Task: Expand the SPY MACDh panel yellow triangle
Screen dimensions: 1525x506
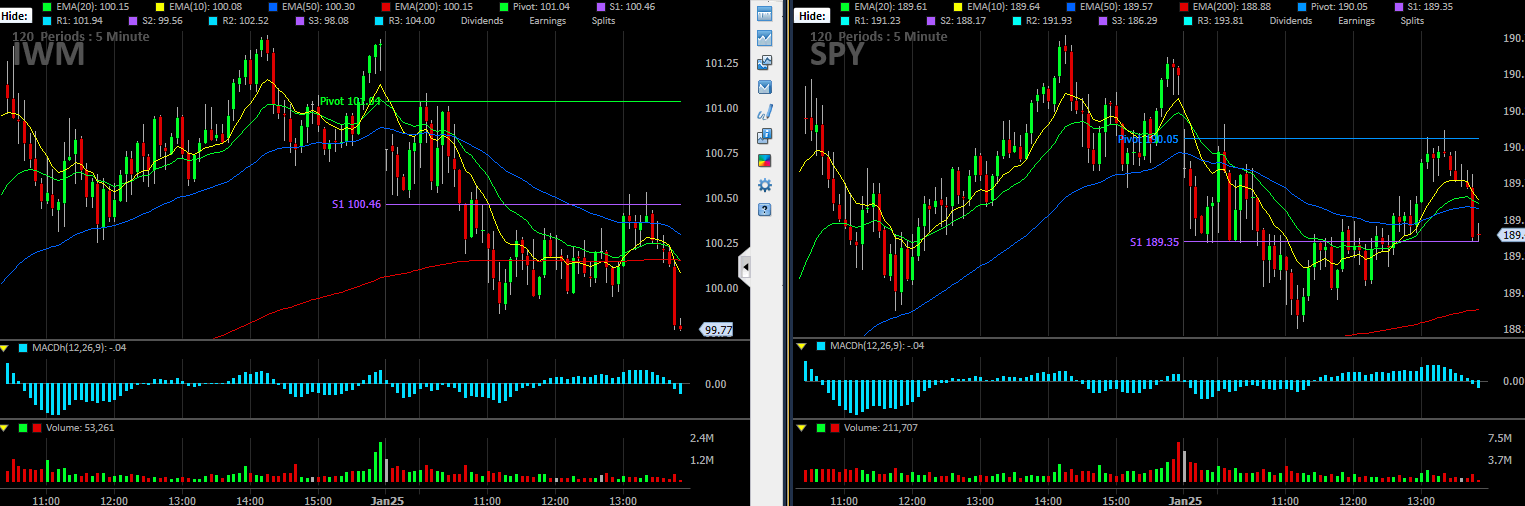Action: click(800, 347)
